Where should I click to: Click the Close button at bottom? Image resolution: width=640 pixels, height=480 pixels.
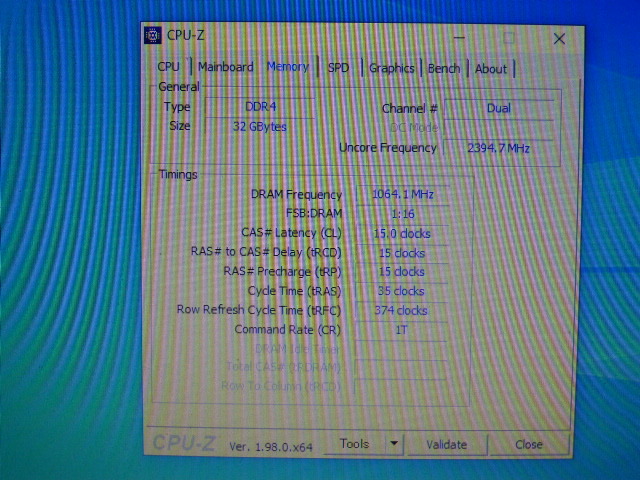coord(529,444)
